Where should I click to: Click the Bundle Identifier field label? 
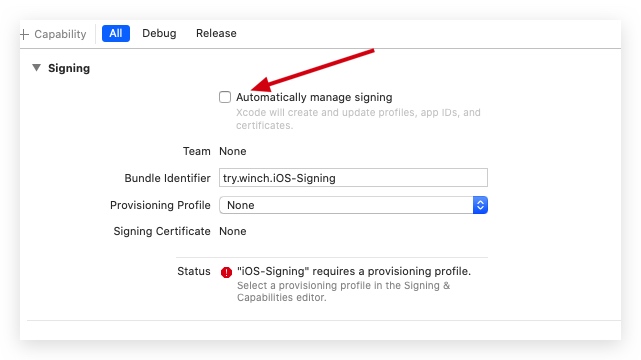168,178
